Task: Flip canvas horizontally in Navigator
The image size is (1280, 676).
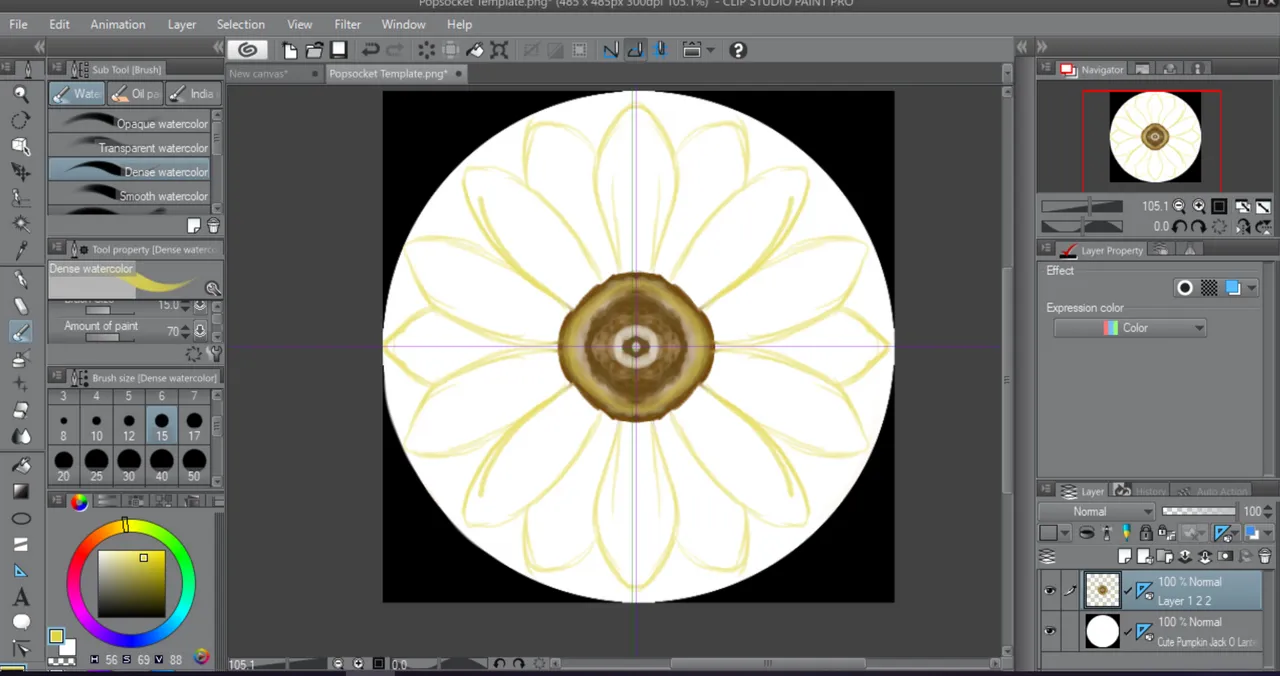Action: 1244,226
